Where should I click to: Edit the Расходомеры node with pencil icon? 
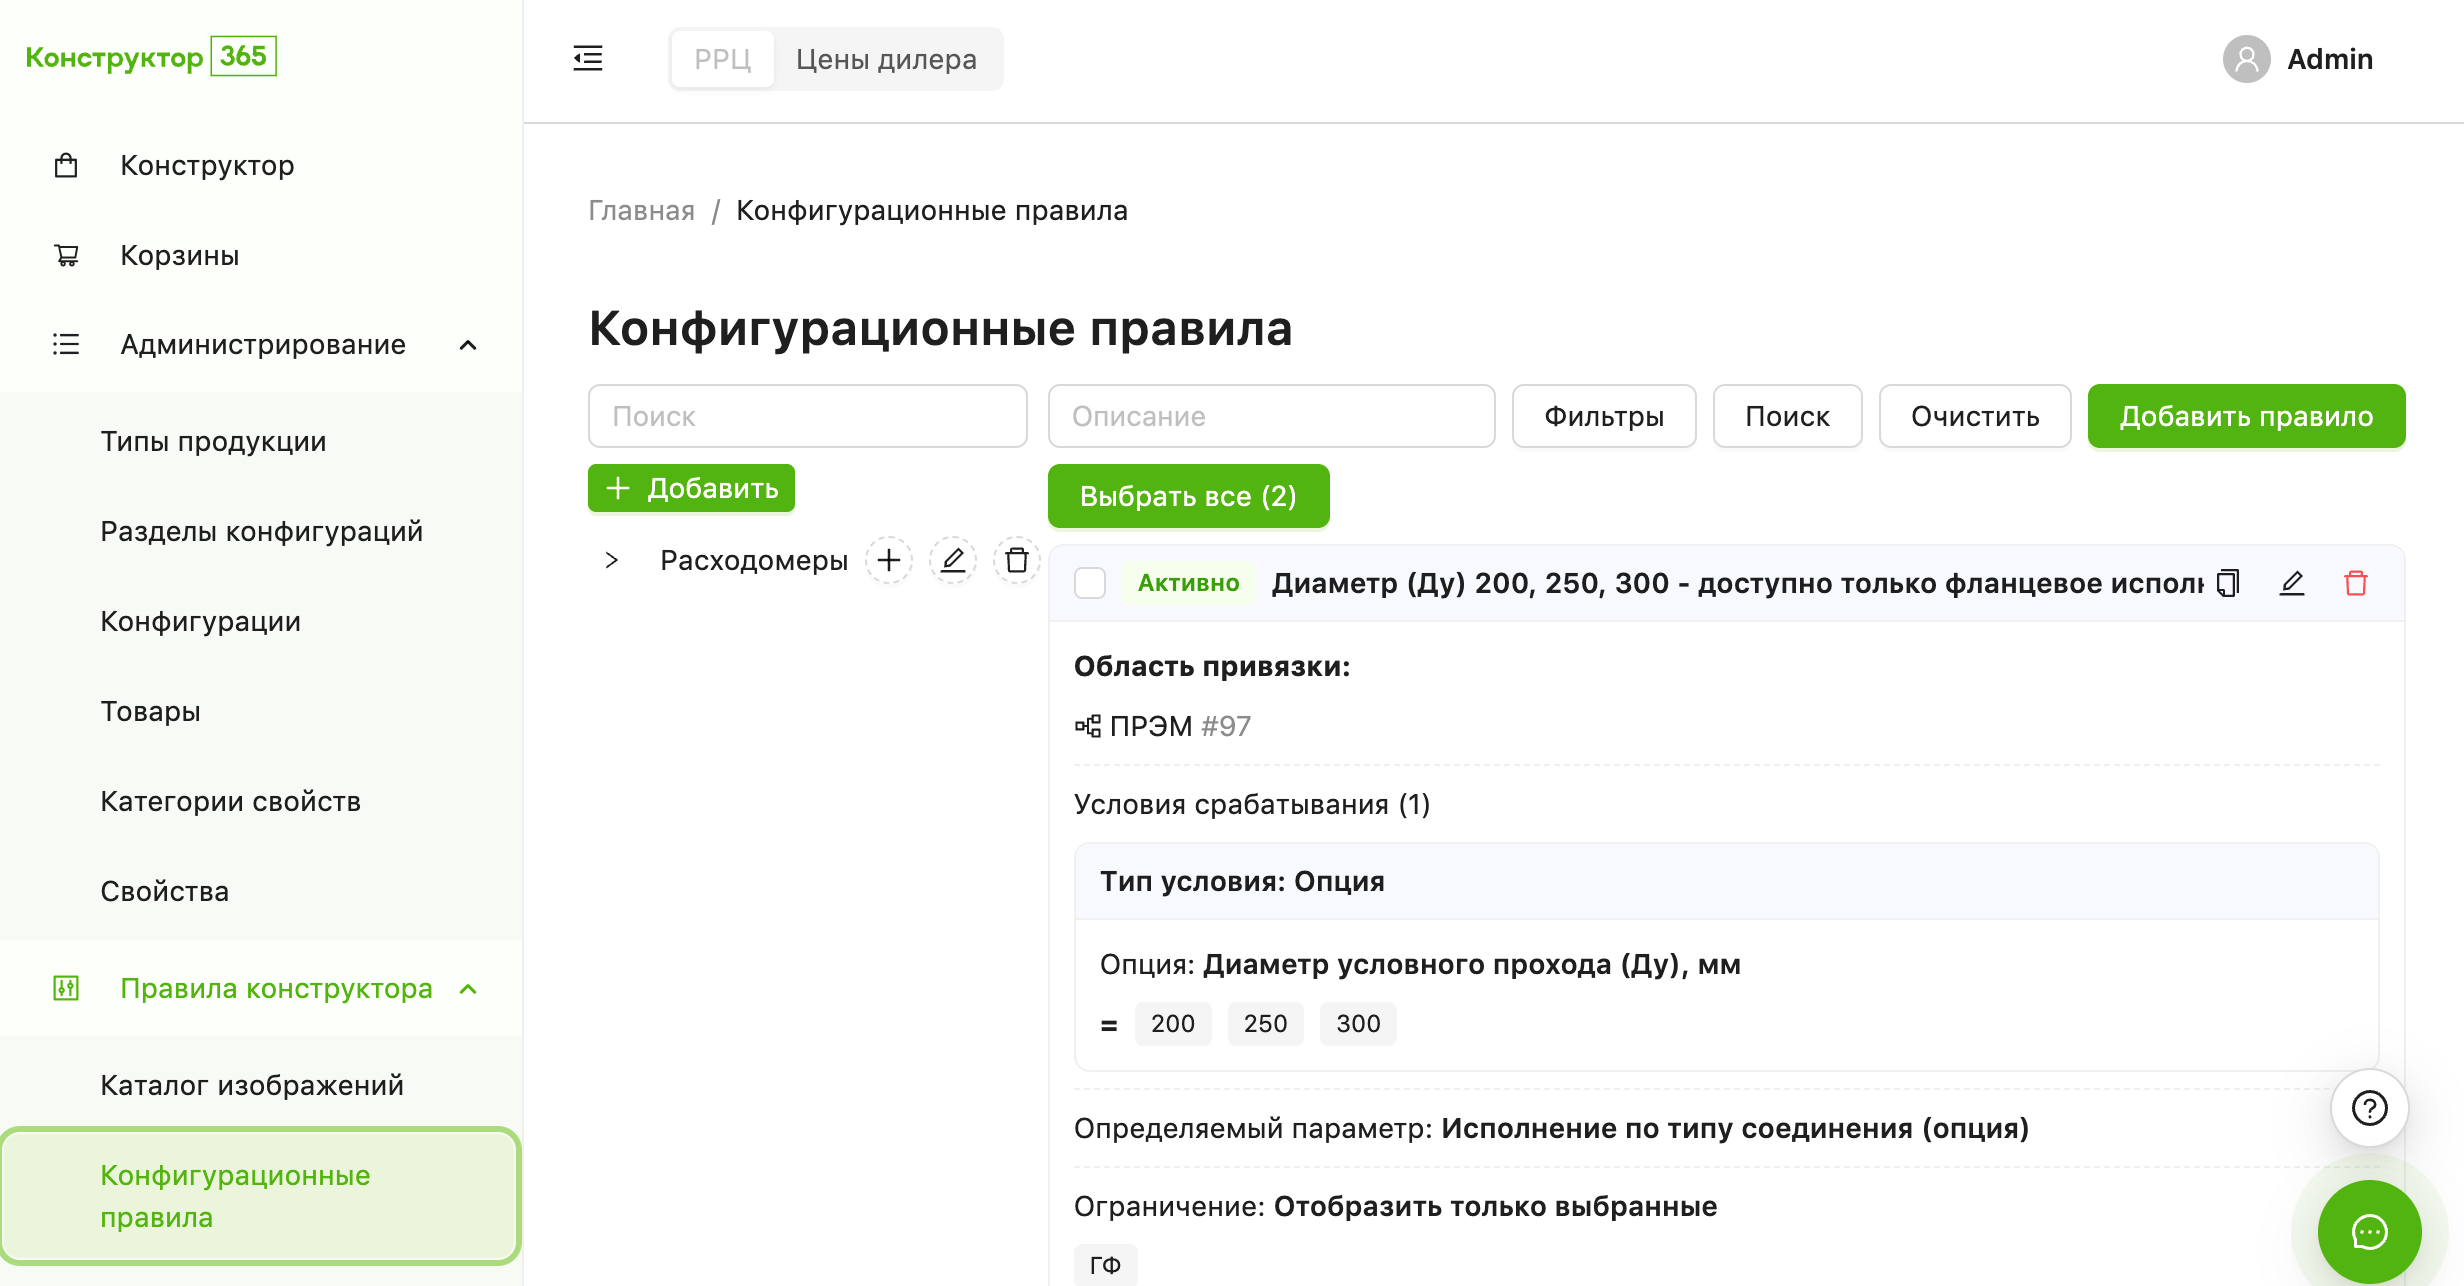952,560
